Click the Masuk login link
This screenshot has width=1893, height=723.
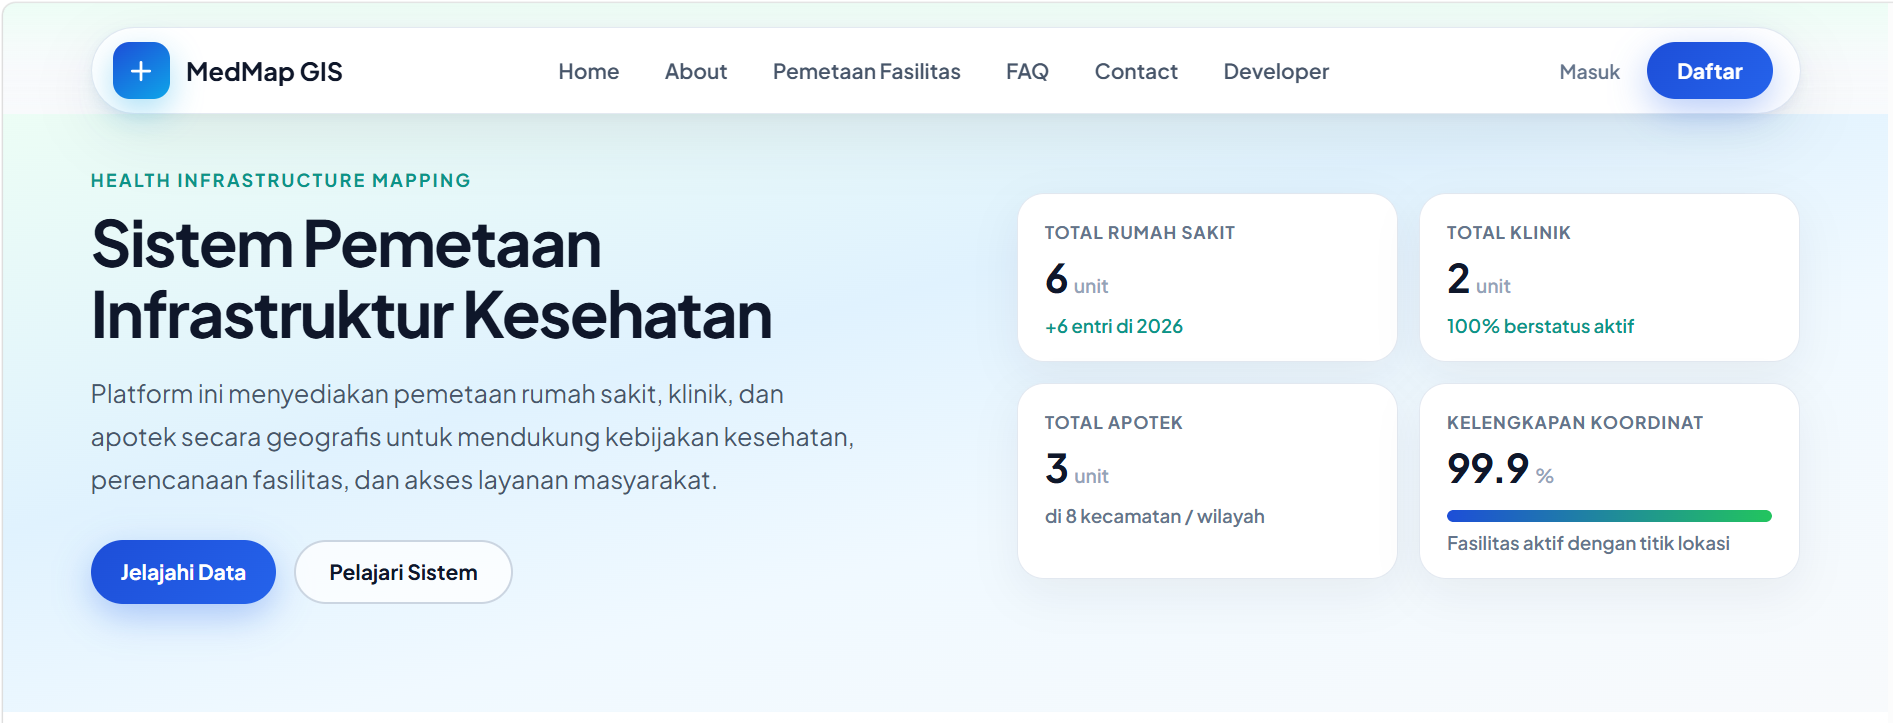tap(1589, 72)
